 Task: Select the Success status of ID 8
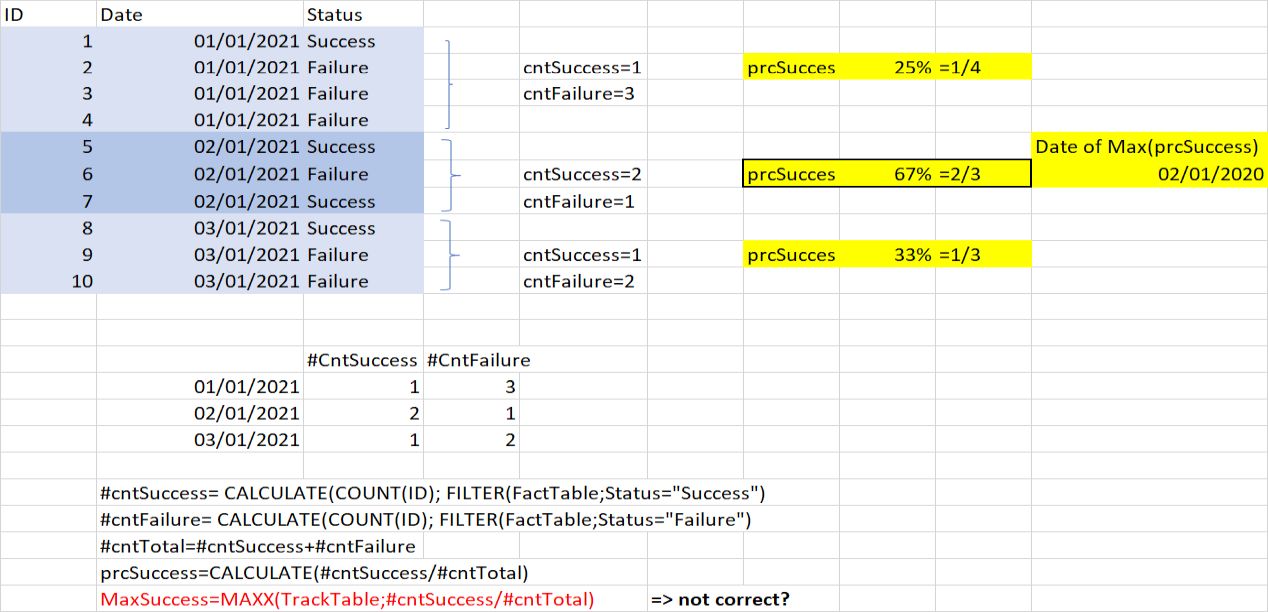(363, 228)
